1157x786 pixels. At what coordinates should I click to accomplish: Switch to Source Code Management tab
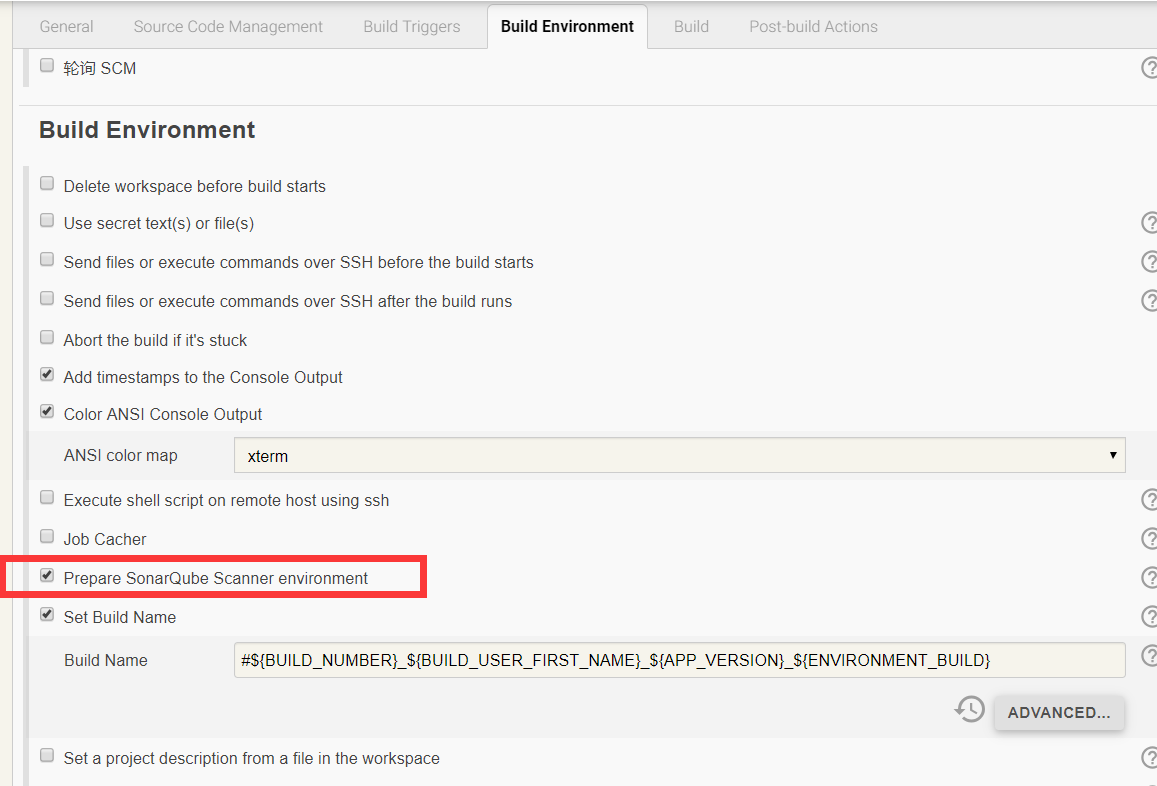[228, 27]
